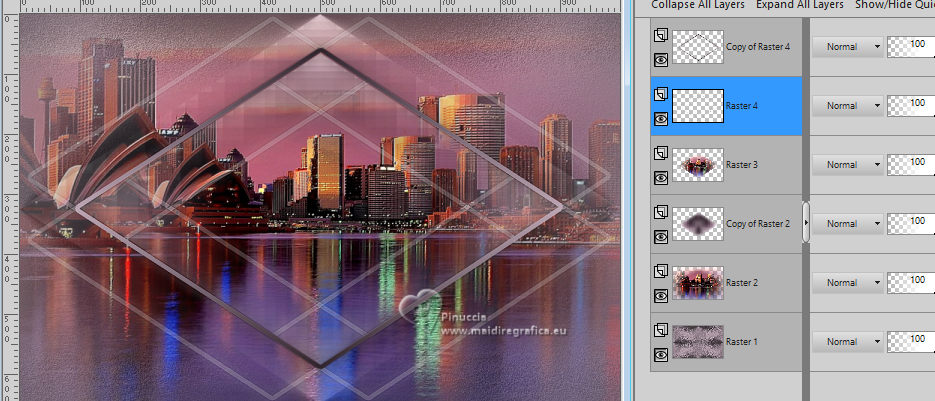Adjust opacity slider of Raster 3

point(911,165)
